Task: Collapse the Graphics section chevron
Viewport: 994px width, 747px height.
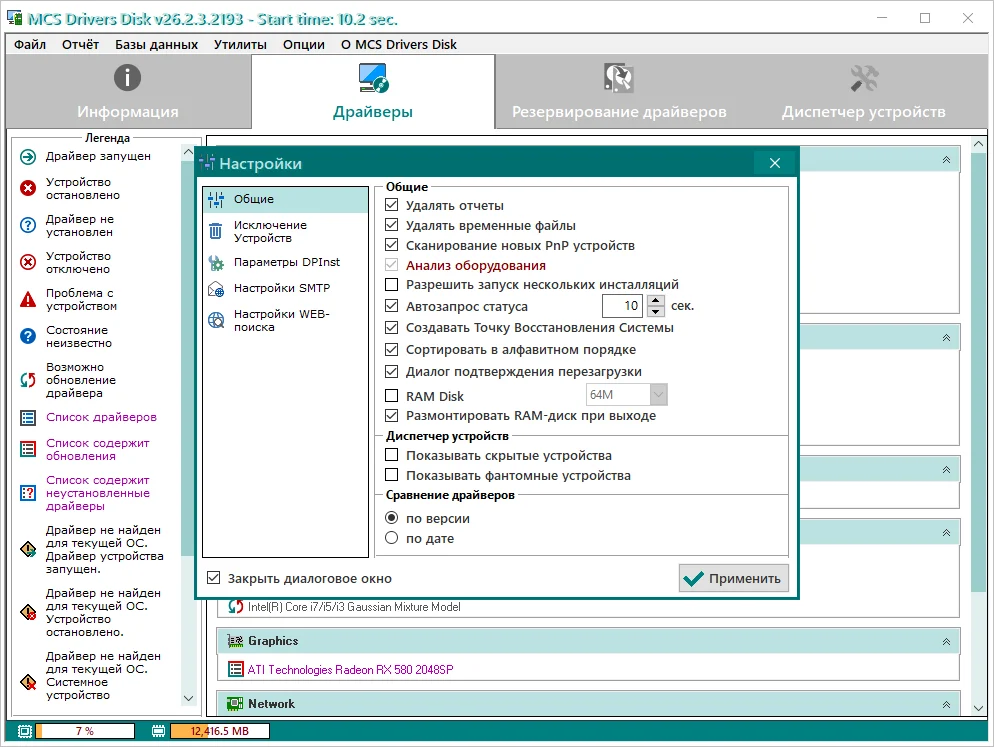Action: pos(946,641)
